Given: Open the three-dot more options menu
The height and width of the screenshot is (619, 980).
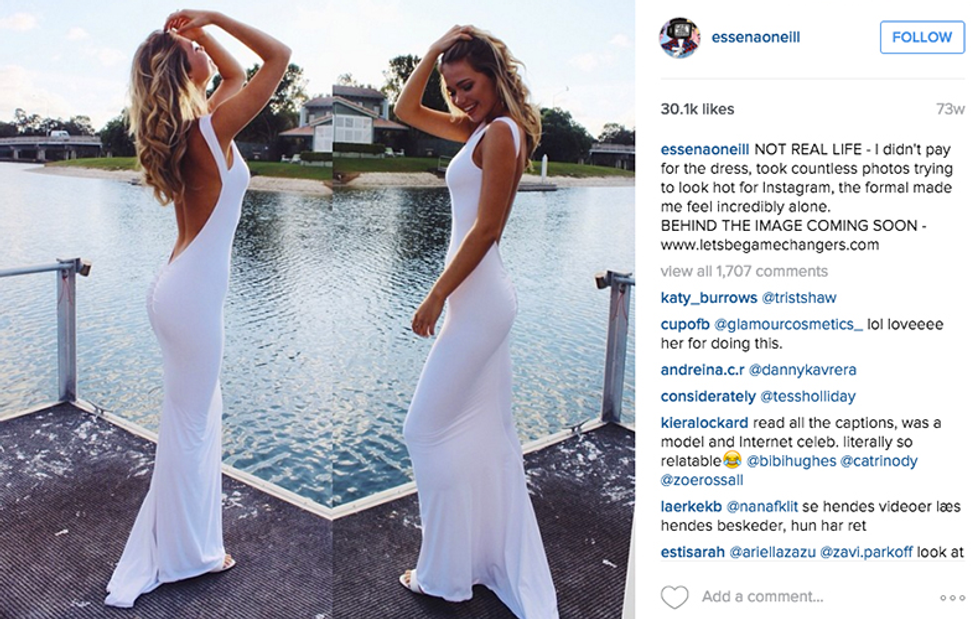Looking at the screenshot, I should [952, 598].
